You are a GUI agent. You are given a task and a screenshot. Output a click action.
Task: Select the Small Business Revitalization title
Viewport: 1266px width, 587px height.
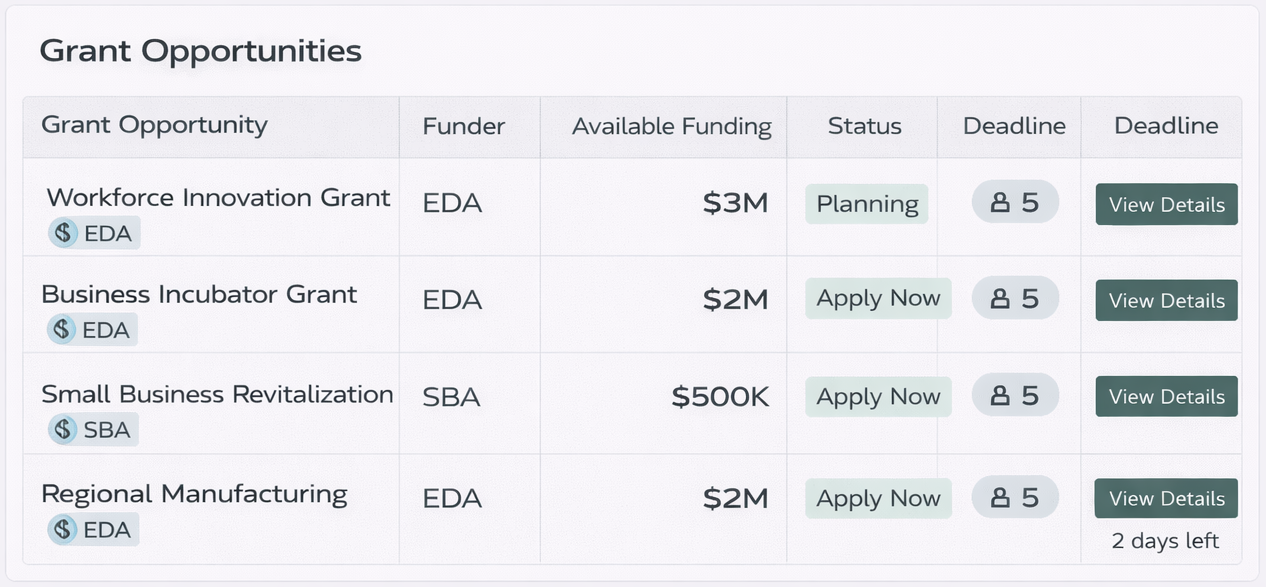click(x=217, y=394)
